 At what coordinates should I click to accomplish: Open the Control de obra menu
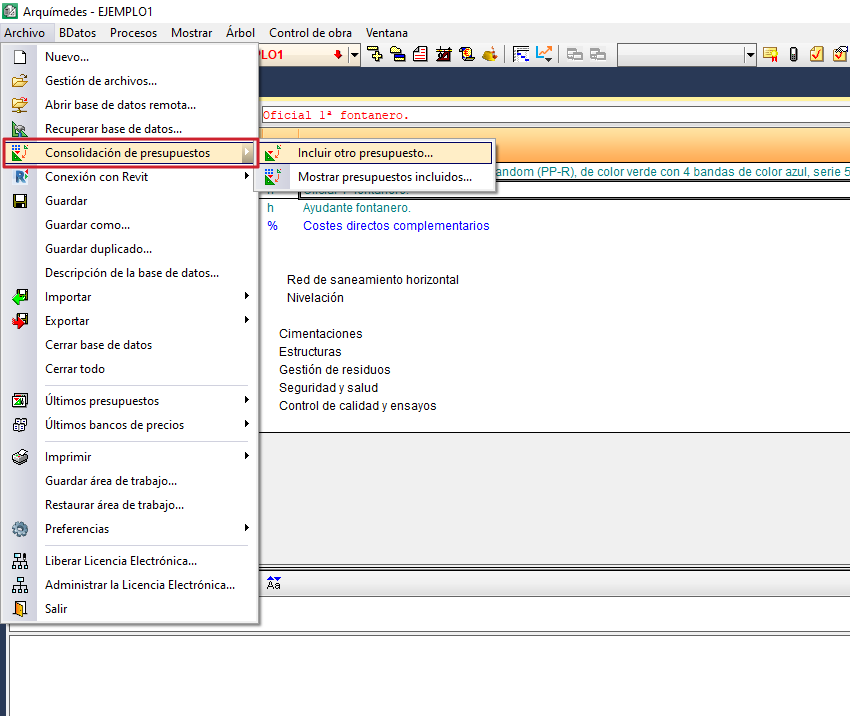click(x=310, y=32)
